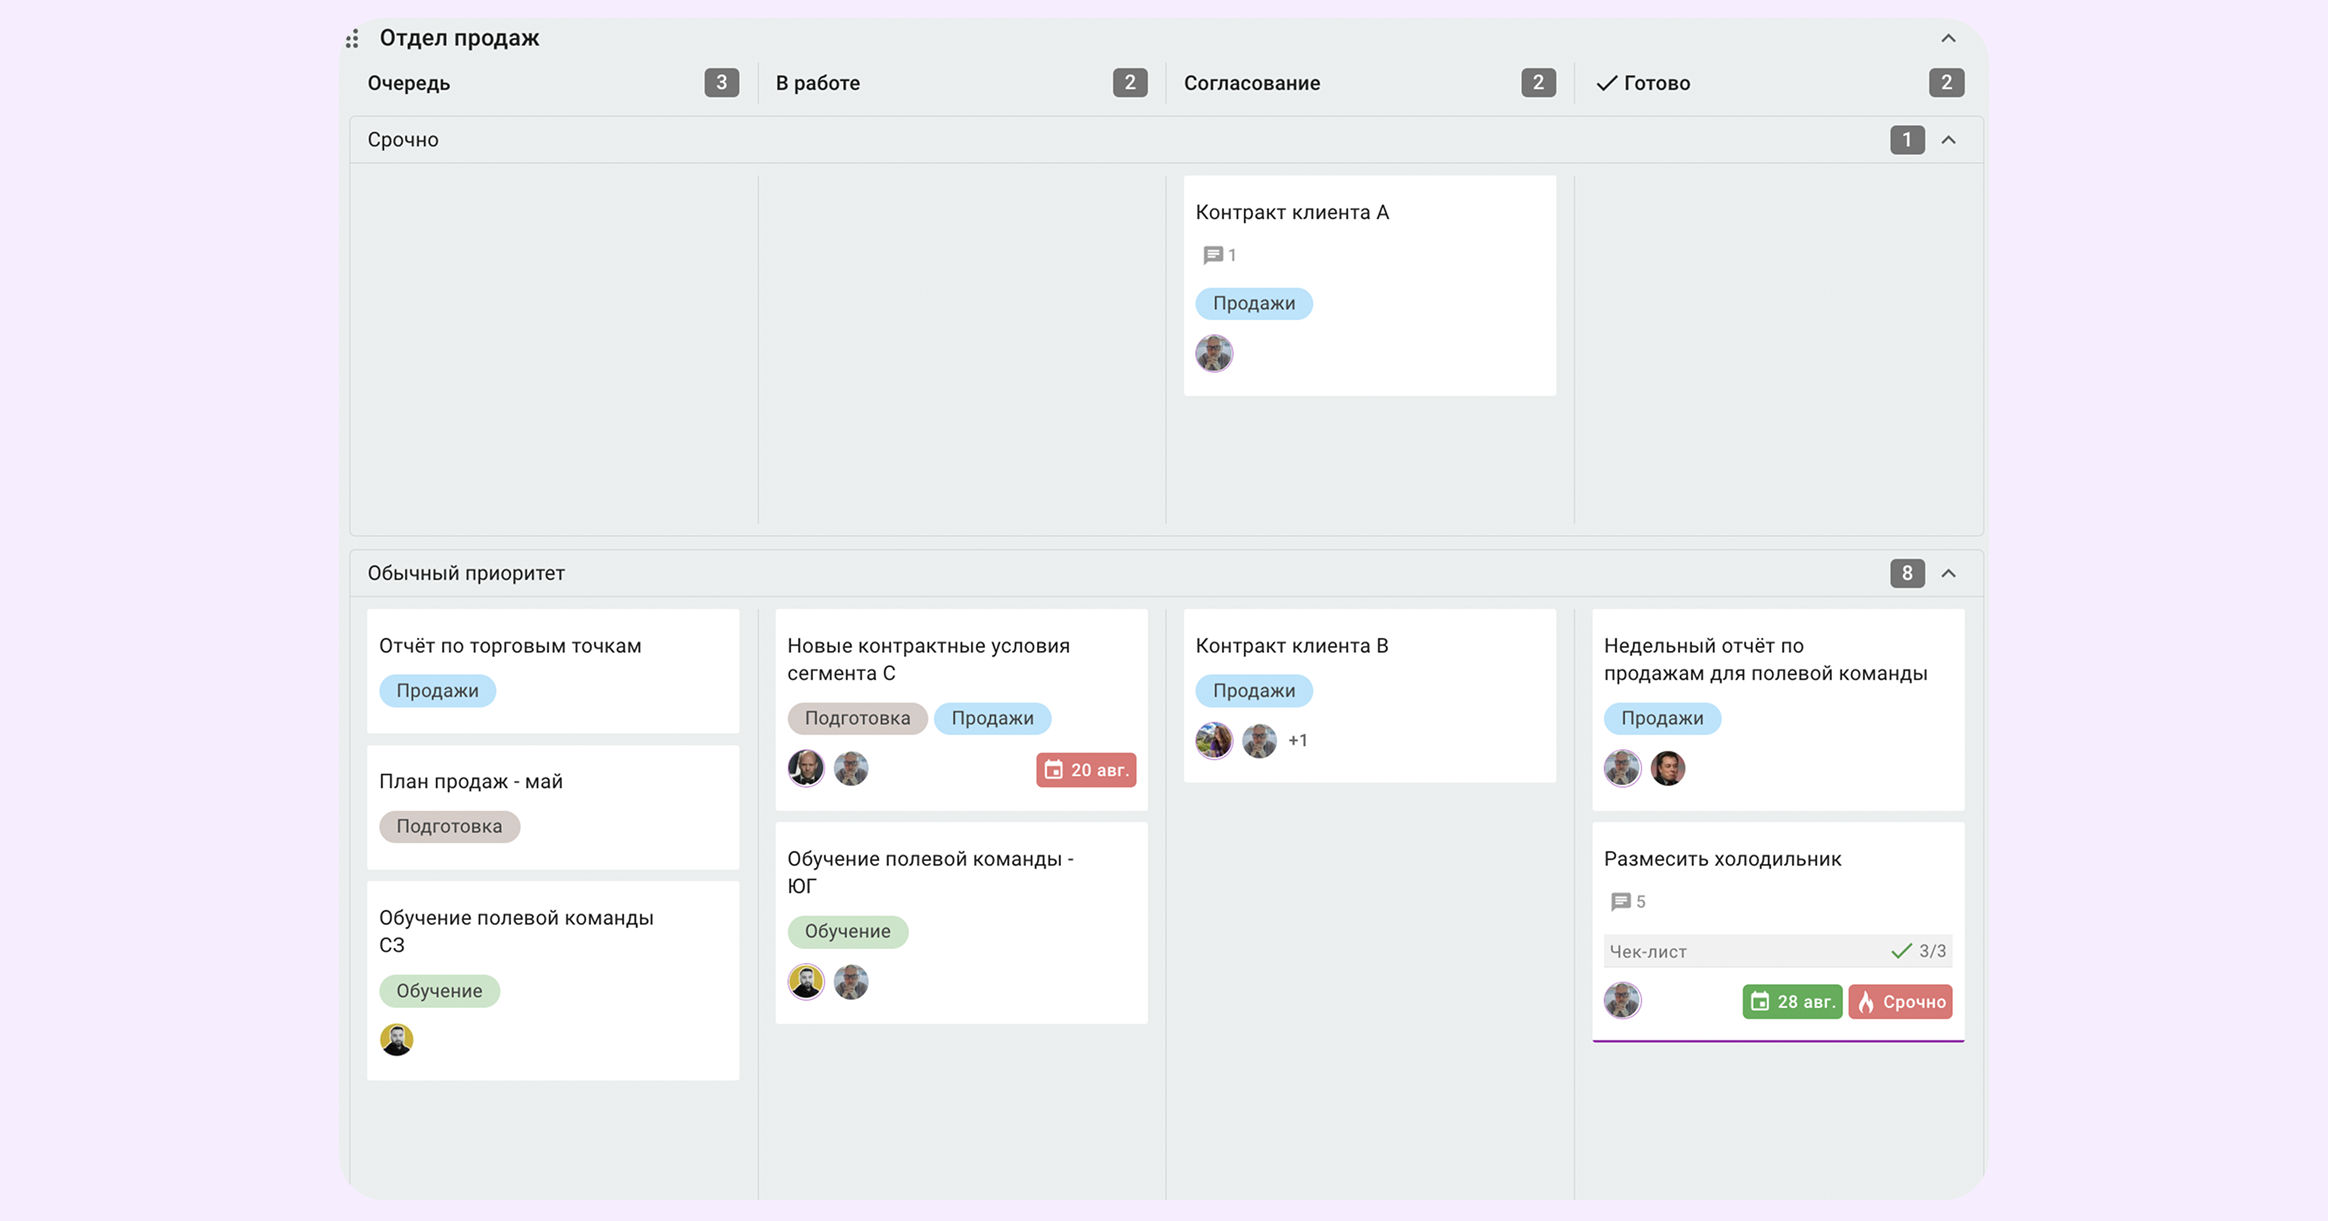
Task: Select the Очередь column header
Action: (409, 83)
